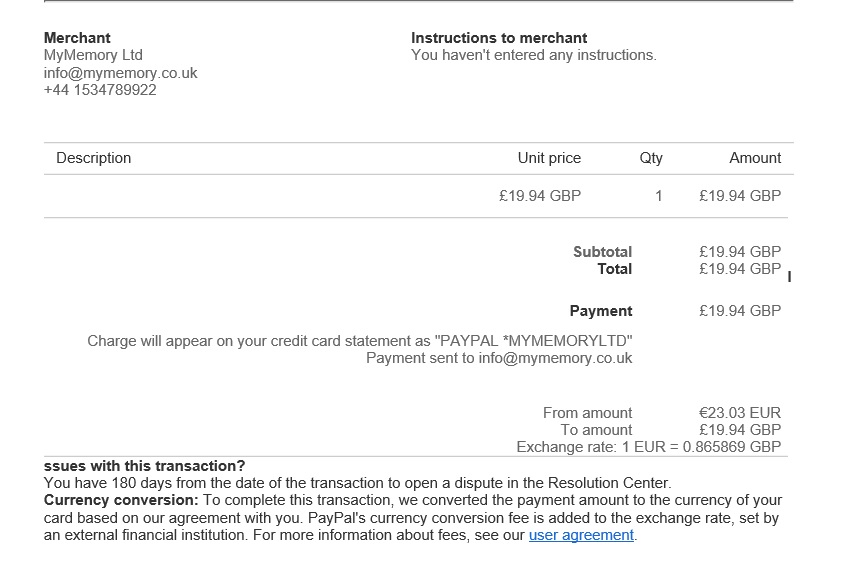Click the Currency conversion bold label
This screenshot has height=564, width=858.
click(x=121, y=501)
